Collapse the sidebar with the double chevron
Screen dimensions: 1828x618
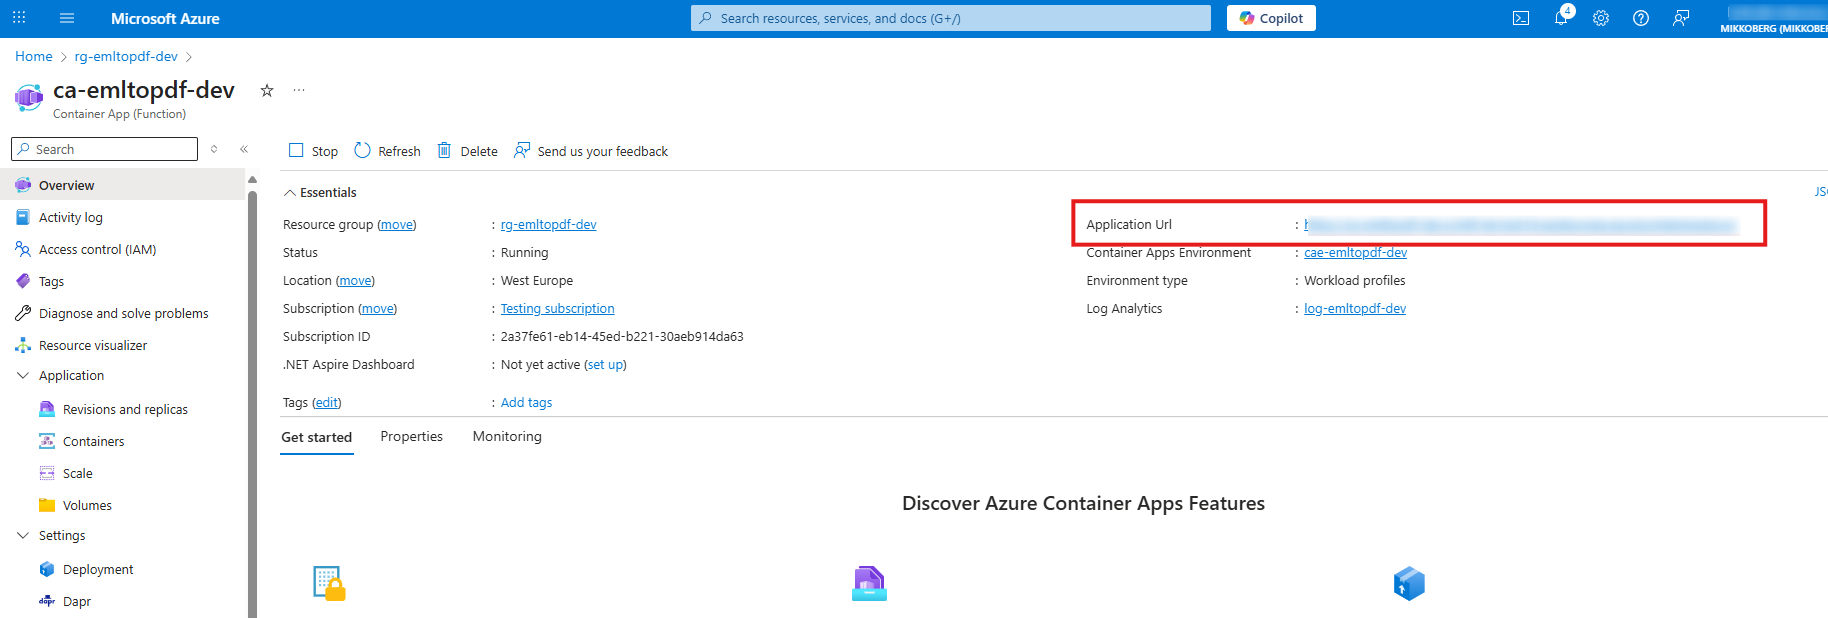(244, 149)
